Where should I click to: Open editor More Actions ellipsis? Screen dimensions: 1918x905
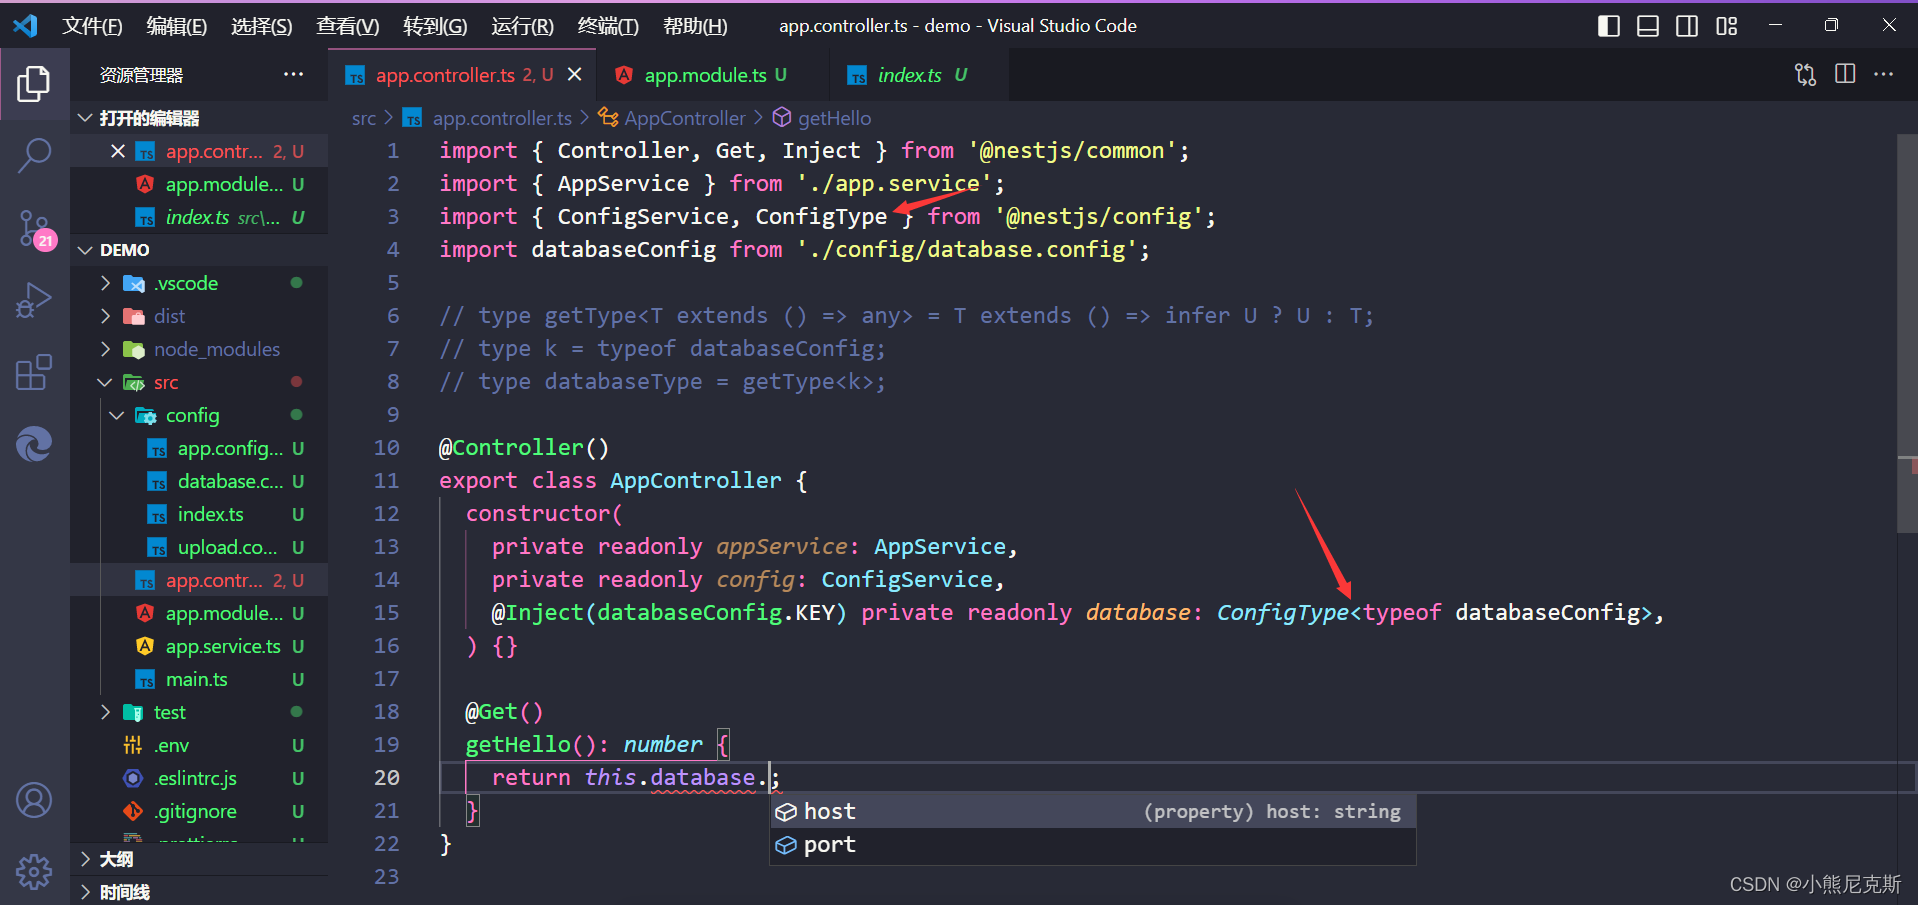[1884, 75]
